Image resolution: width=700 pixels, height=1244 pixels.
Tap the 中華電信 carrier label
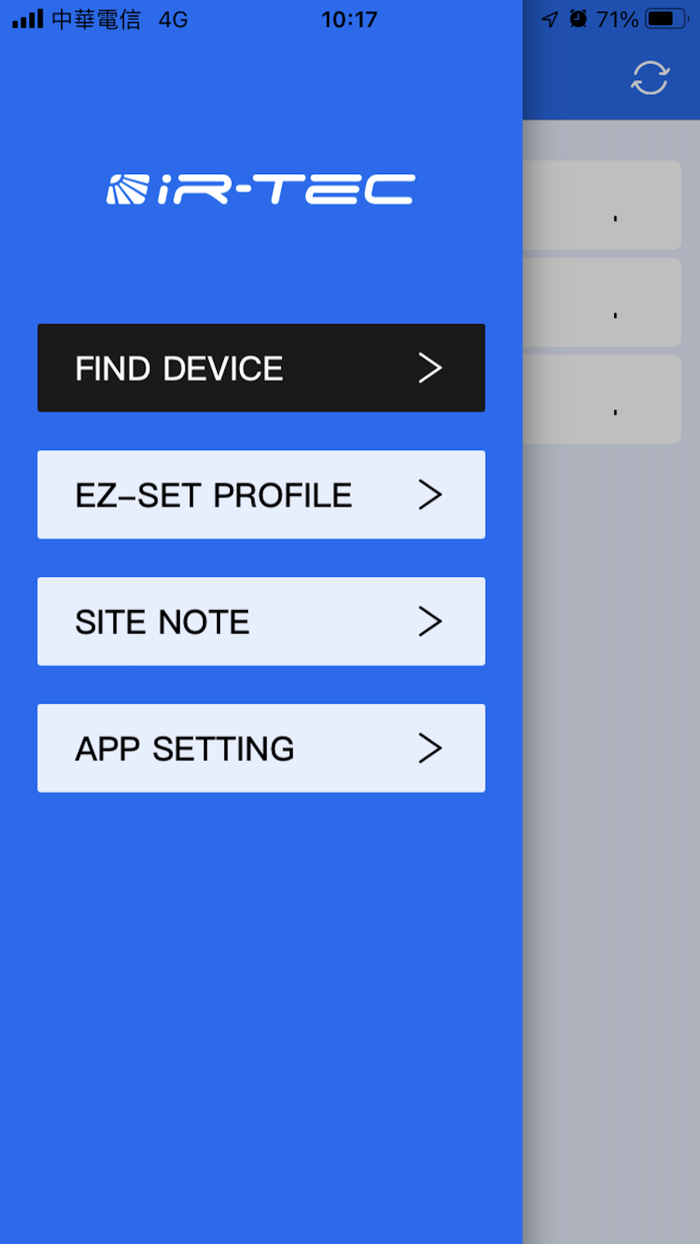point(97,17)
